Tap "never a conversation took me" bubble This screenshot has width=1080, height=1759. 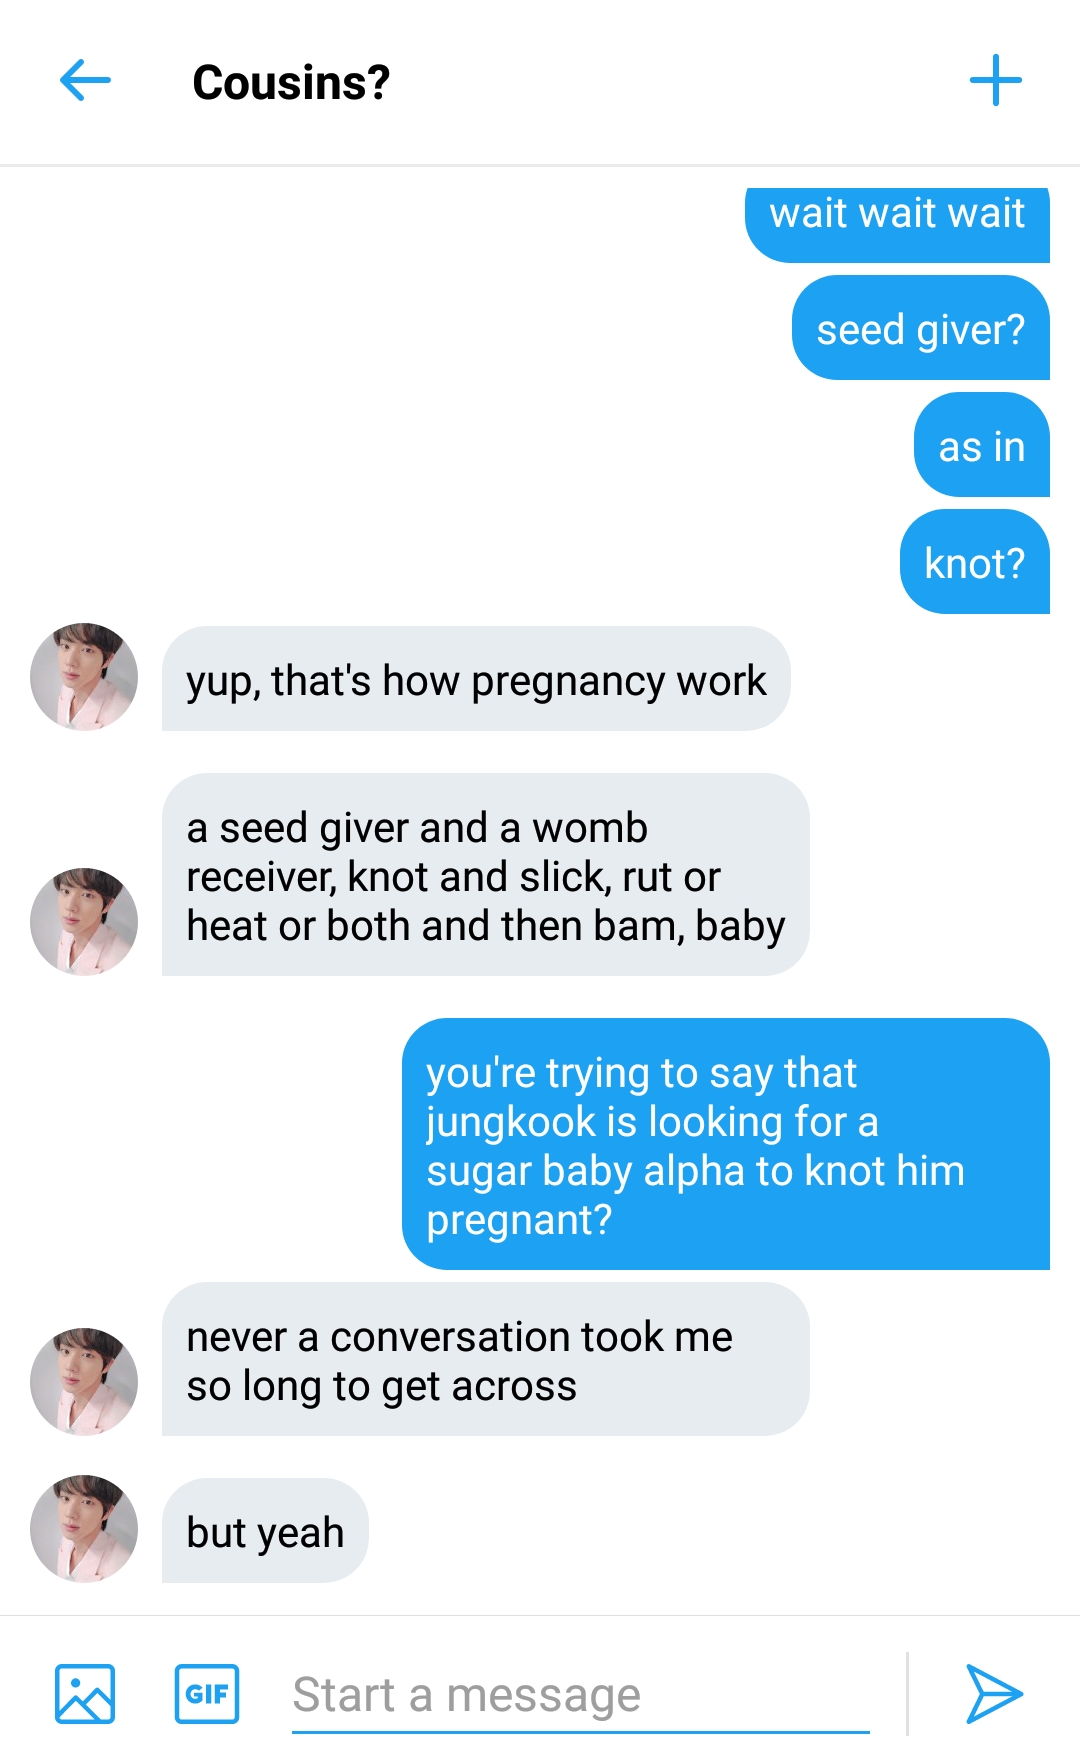485,1360
